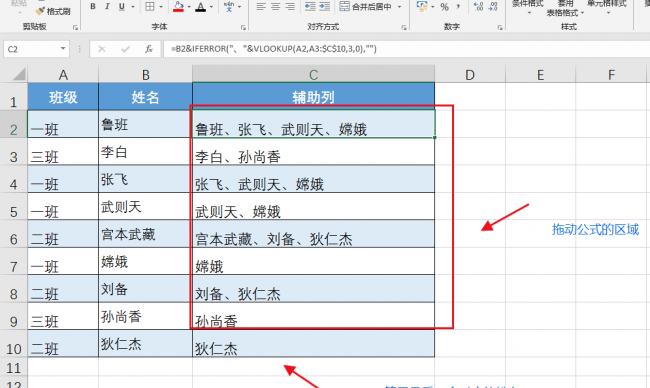650x388 pixels.
Task: Open the Insert Function fx dialog
Action: point(149,49)
